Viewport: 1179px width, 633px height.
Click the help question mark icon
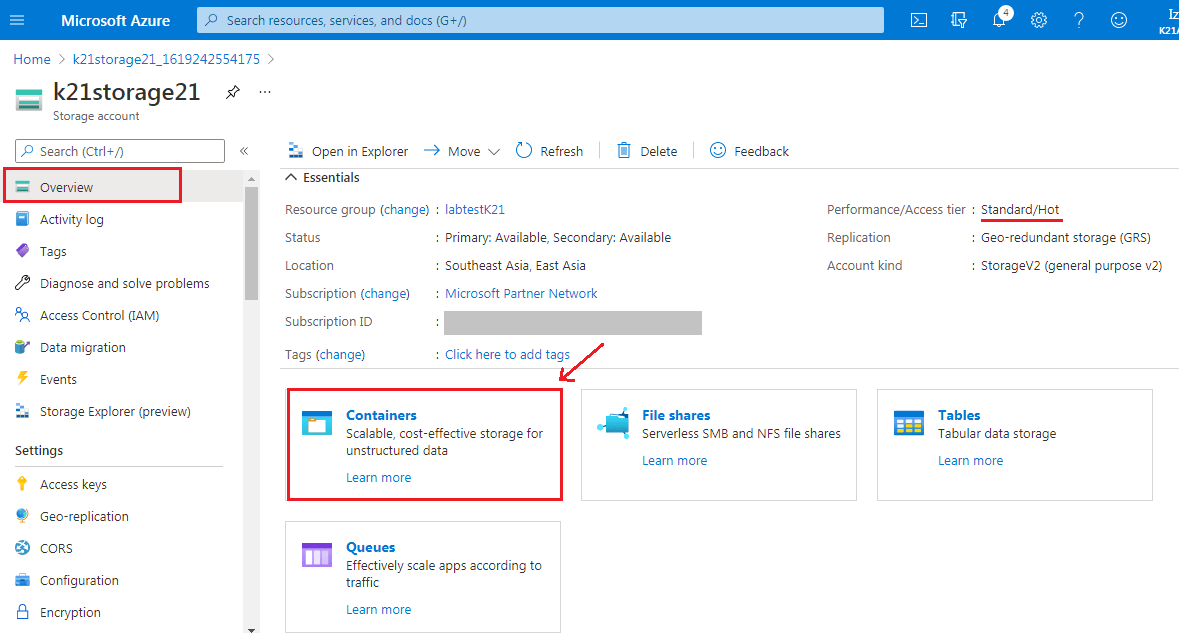(x=1079, y=20)
